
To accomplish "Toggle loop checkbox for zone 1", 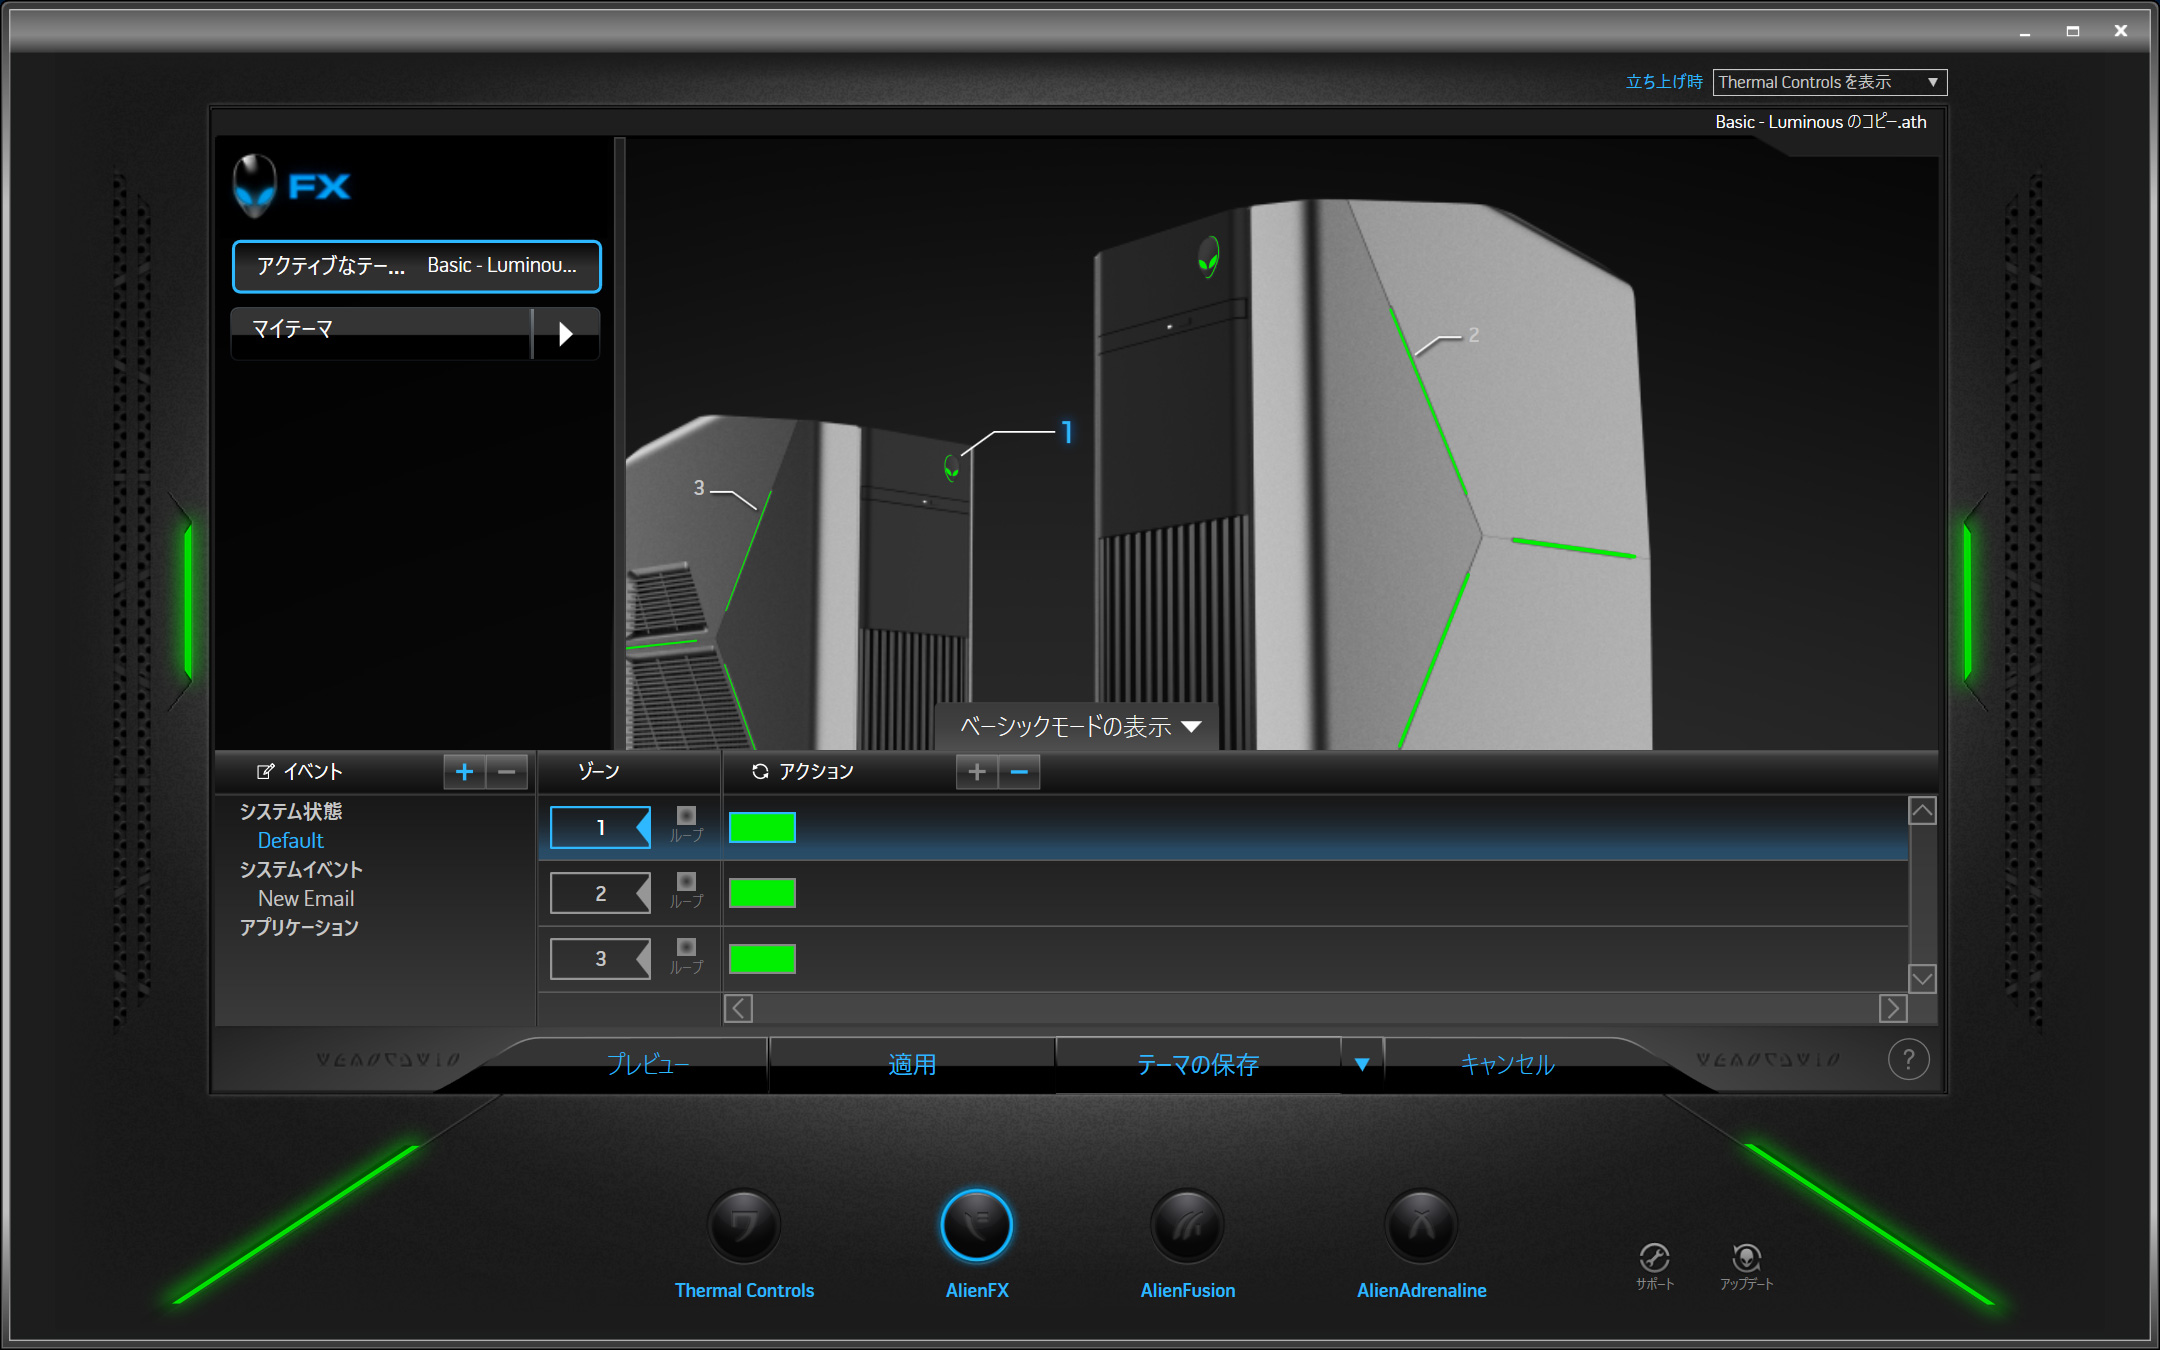I will coord(686,815).
